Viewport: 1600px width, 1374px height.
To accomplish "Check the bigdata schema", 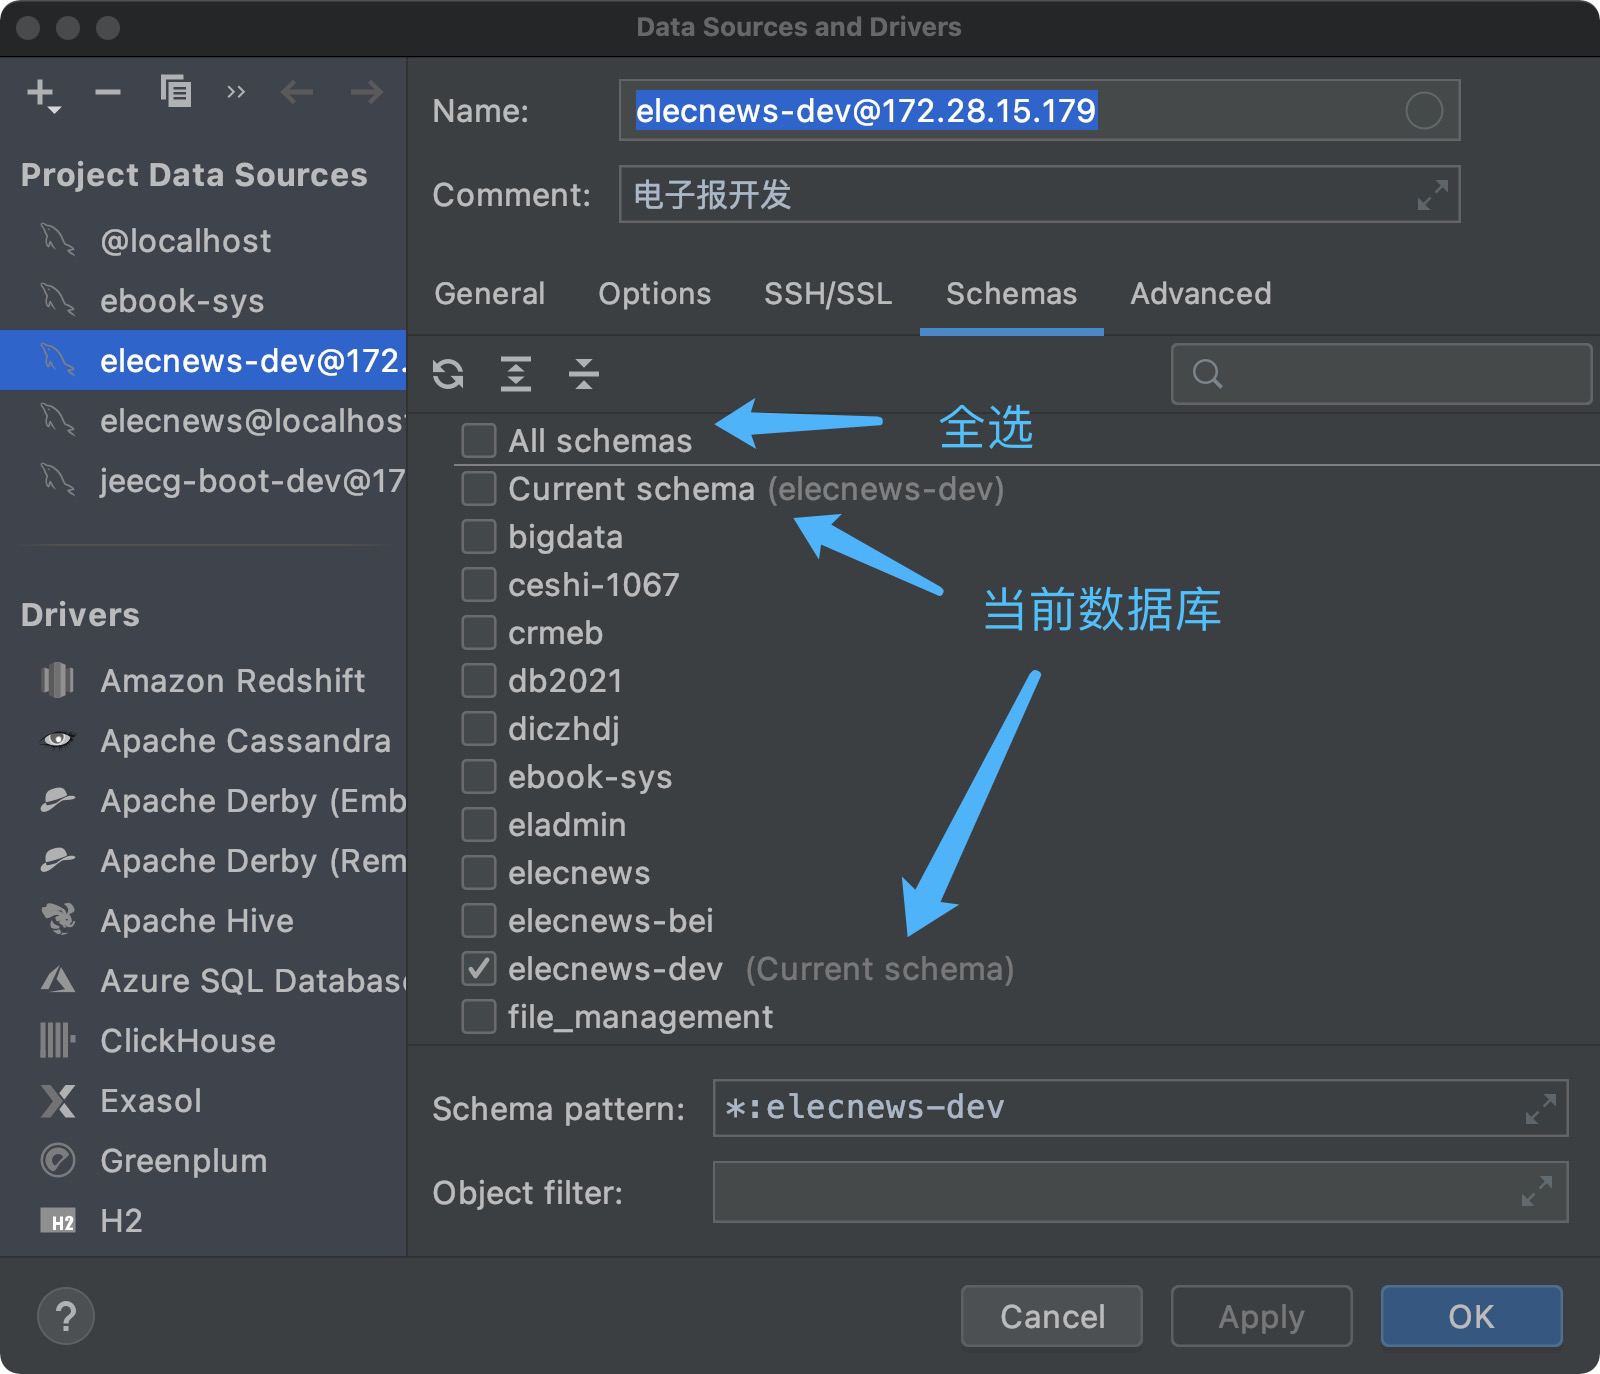I will (x=479, y=537).
